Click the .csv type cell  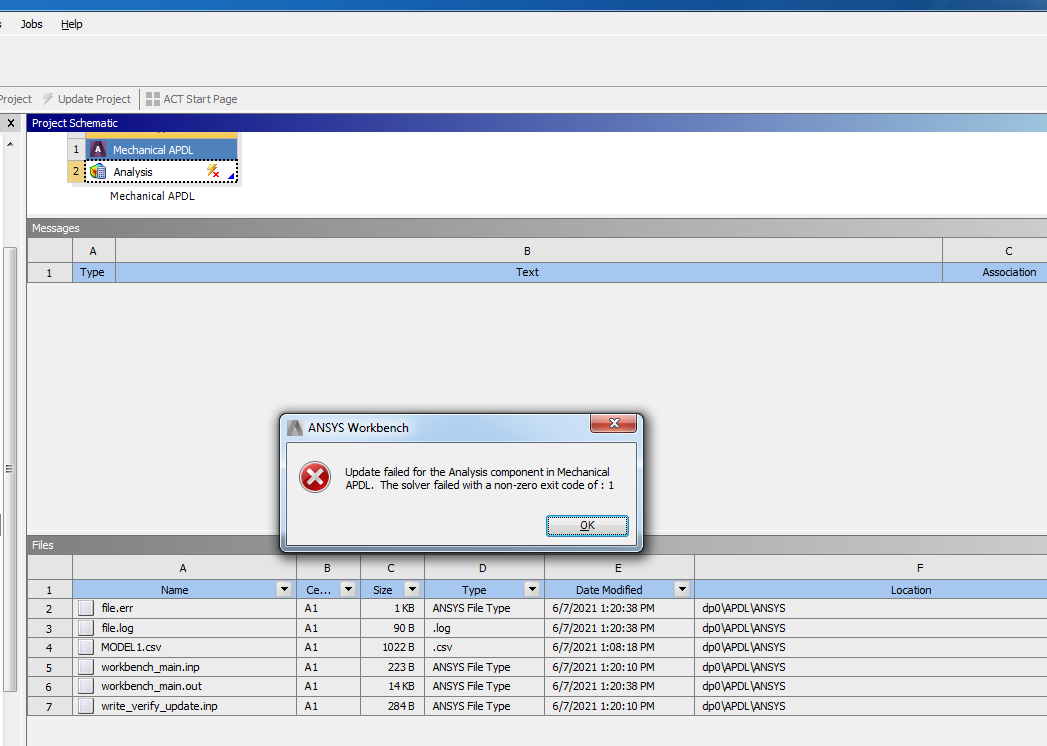[485, 647]
